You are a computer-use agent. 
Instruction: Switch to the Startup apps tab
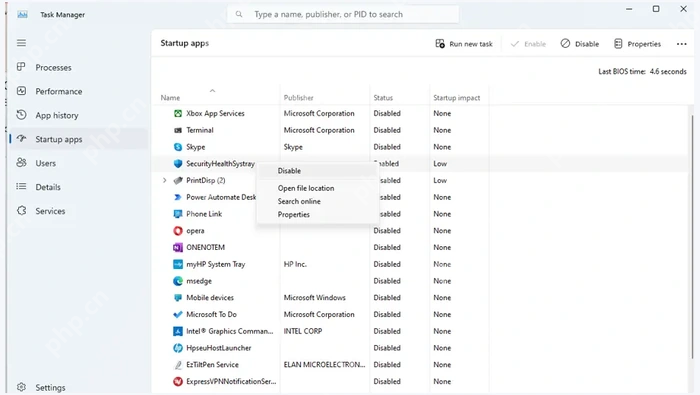(79, 139)
